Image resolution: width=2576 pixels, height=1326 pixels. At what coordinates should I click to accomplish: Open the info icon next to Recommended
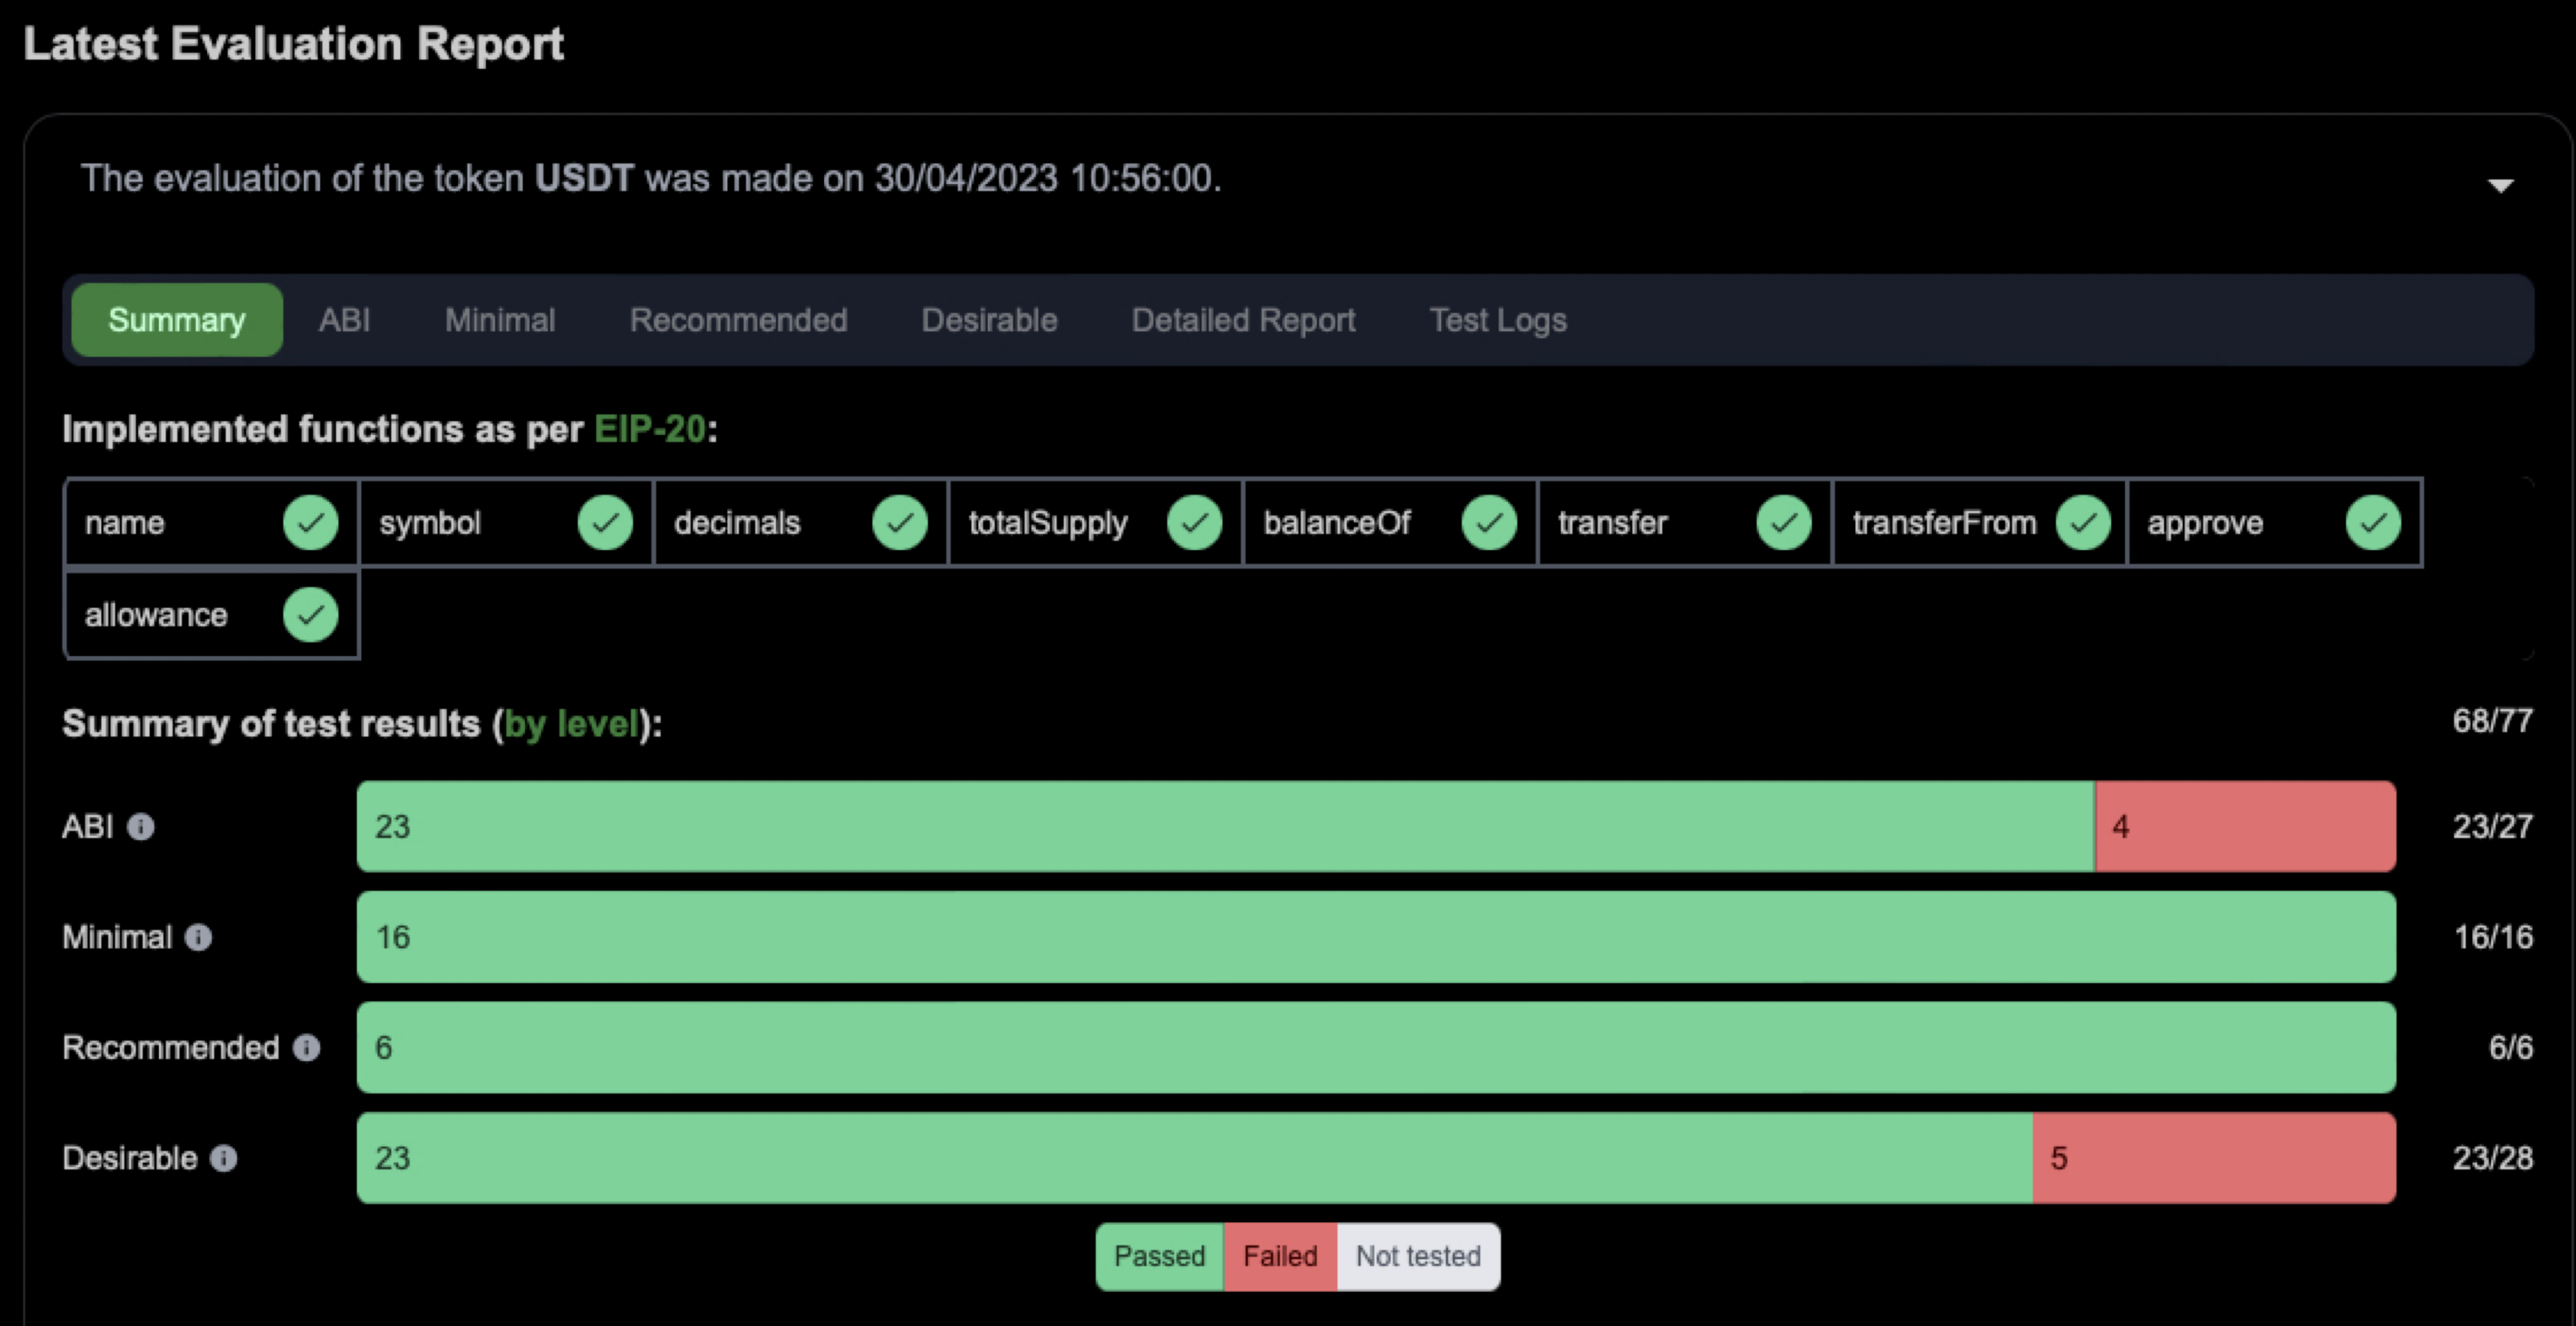pyautogui.click(x=306, y=1047)
